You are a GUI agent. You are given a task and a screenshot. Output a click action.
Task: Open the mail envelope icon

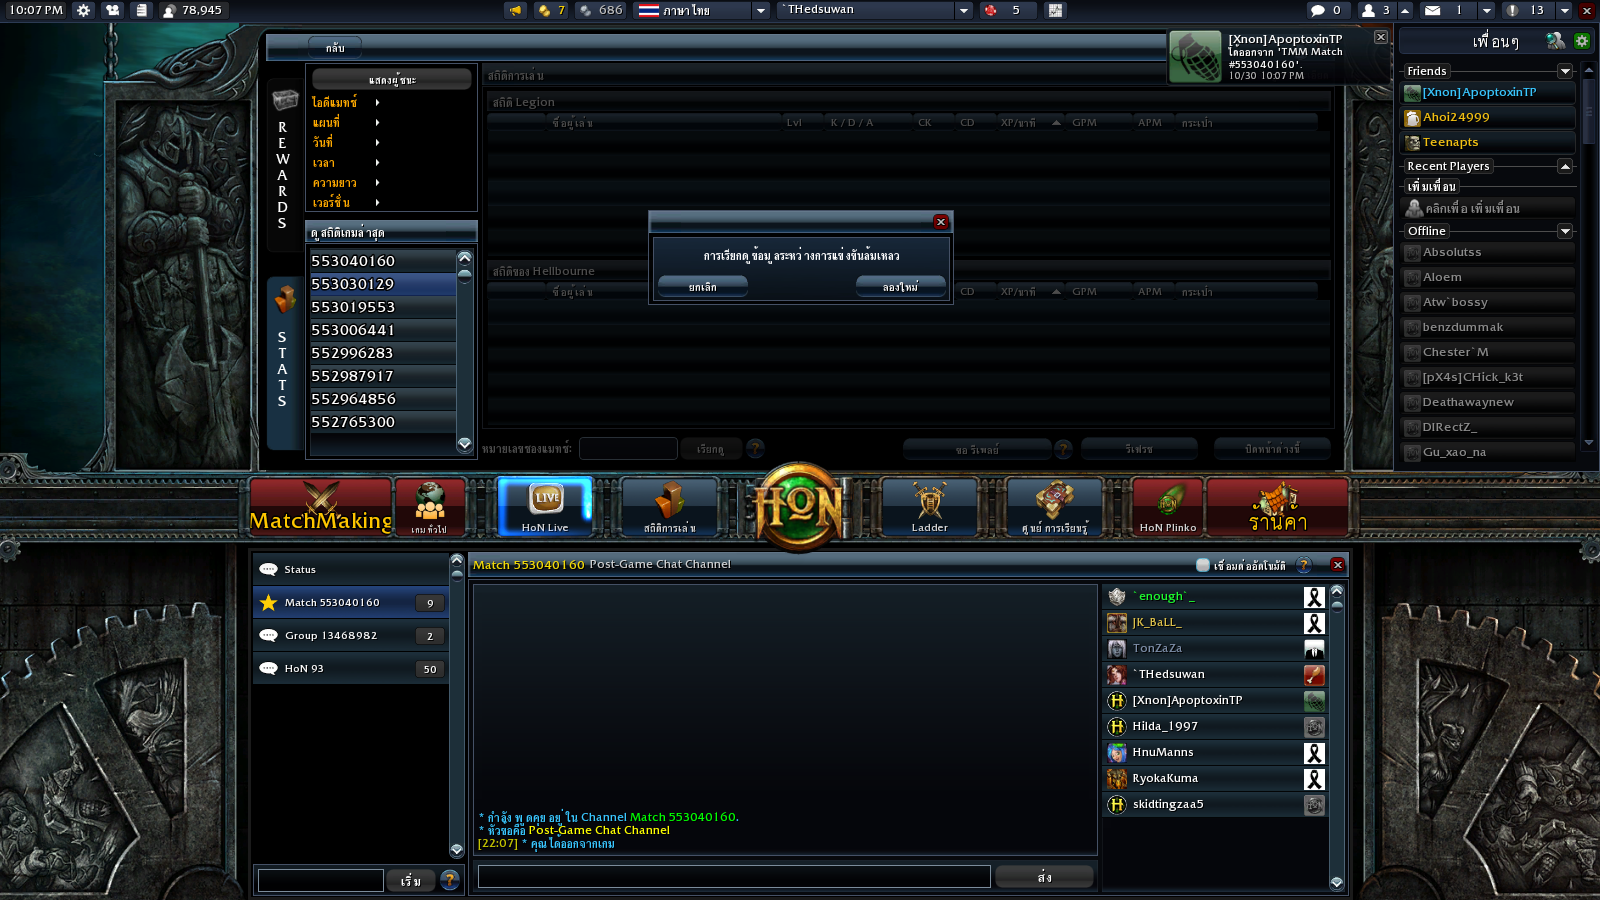click(x=1432, y=10)
